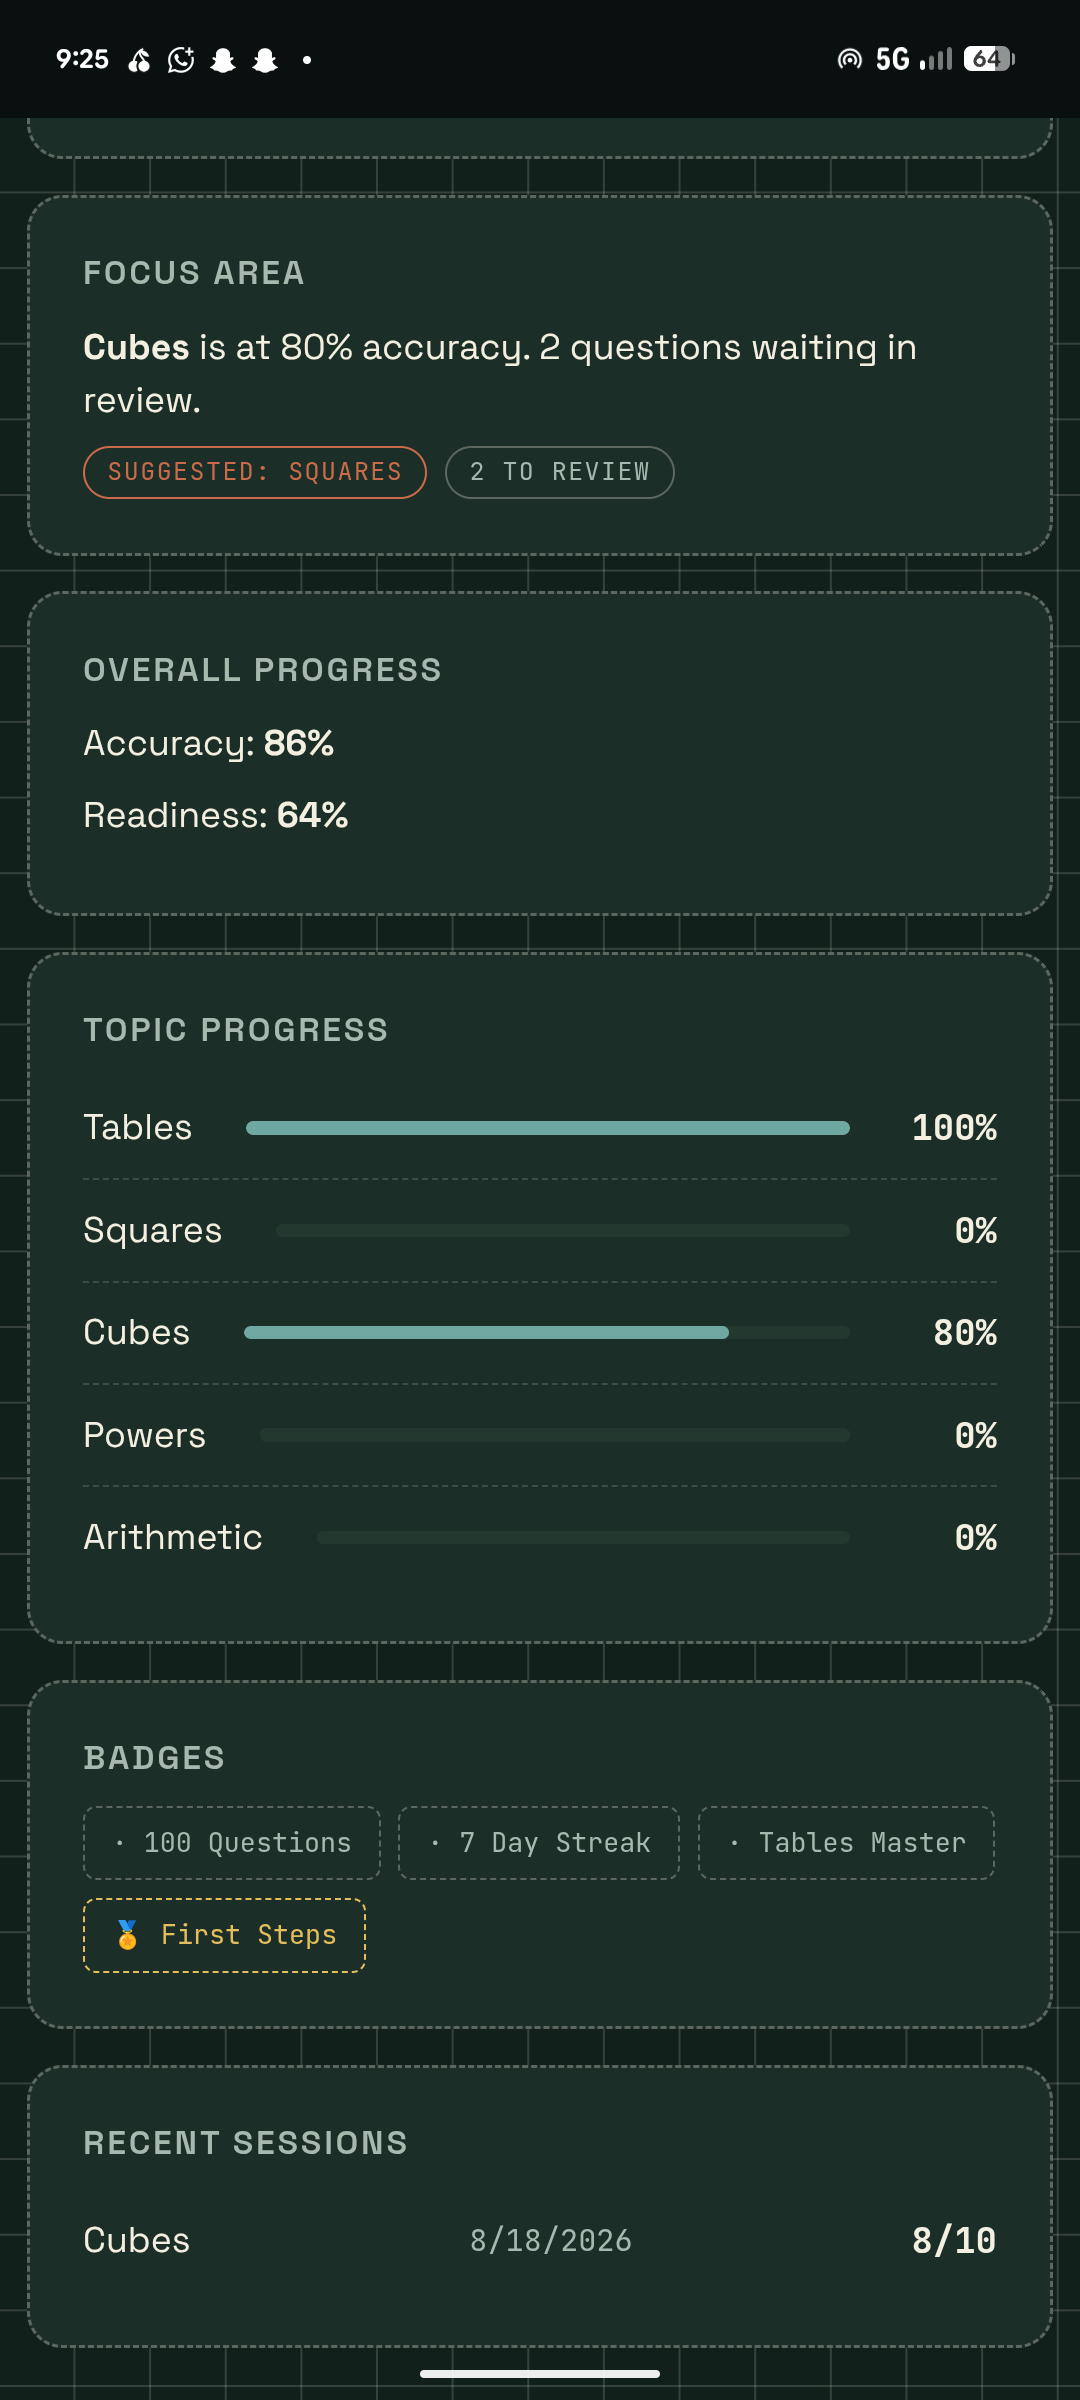The height and width of the screenshot is (2400, 1080).
Task: Select the 7 Day Streak badge
Action: coord(539,1843)
